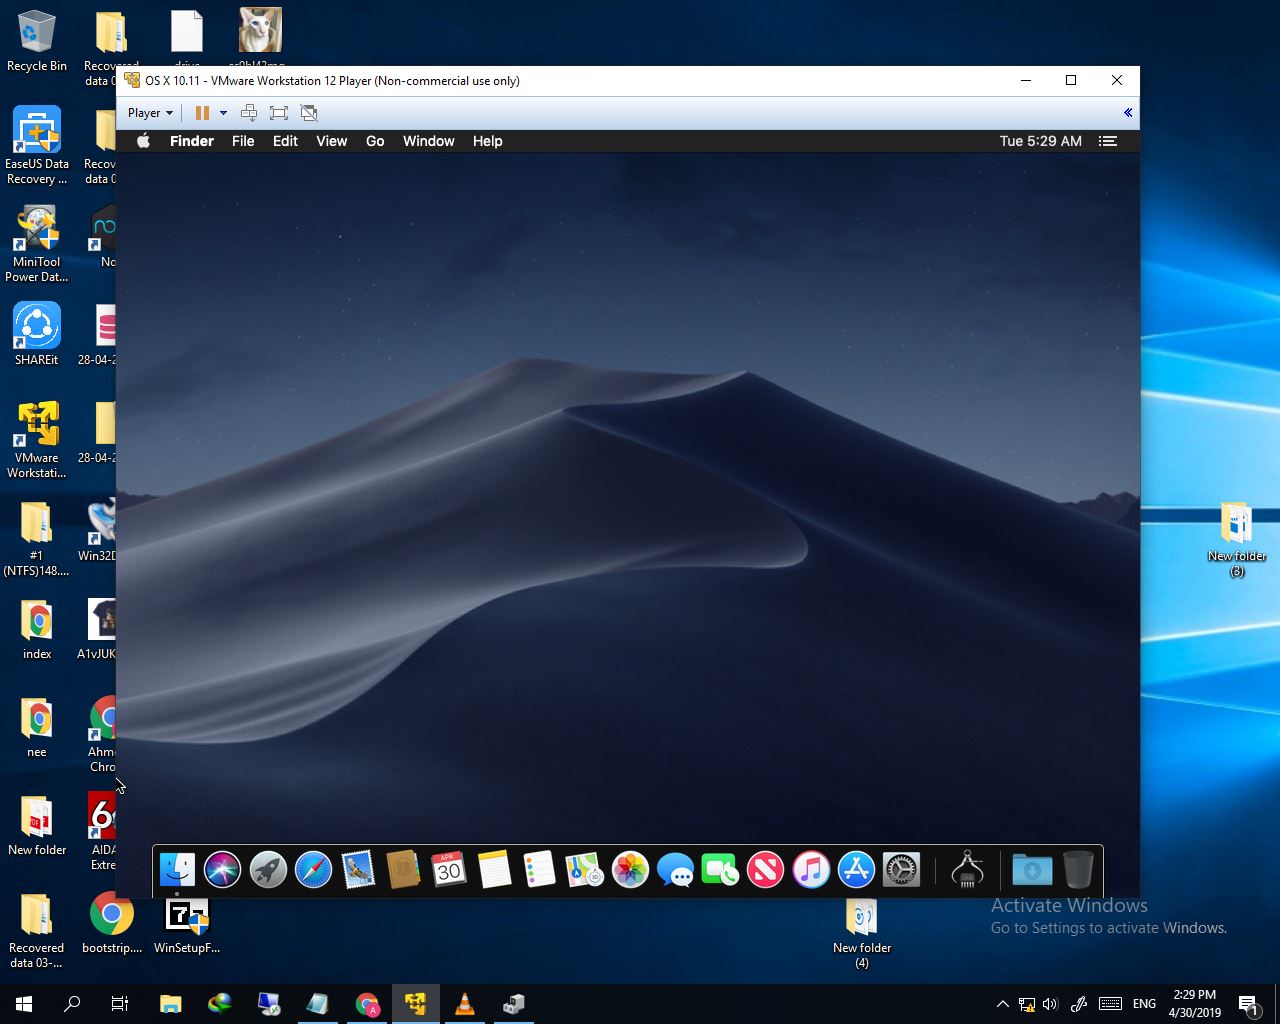Open the Player dropdown menu

(150, 113)
